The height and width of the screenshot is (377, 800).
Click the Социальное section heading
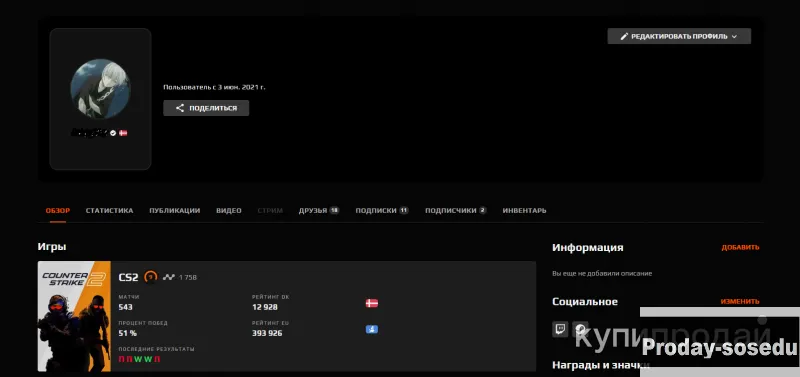585,301
